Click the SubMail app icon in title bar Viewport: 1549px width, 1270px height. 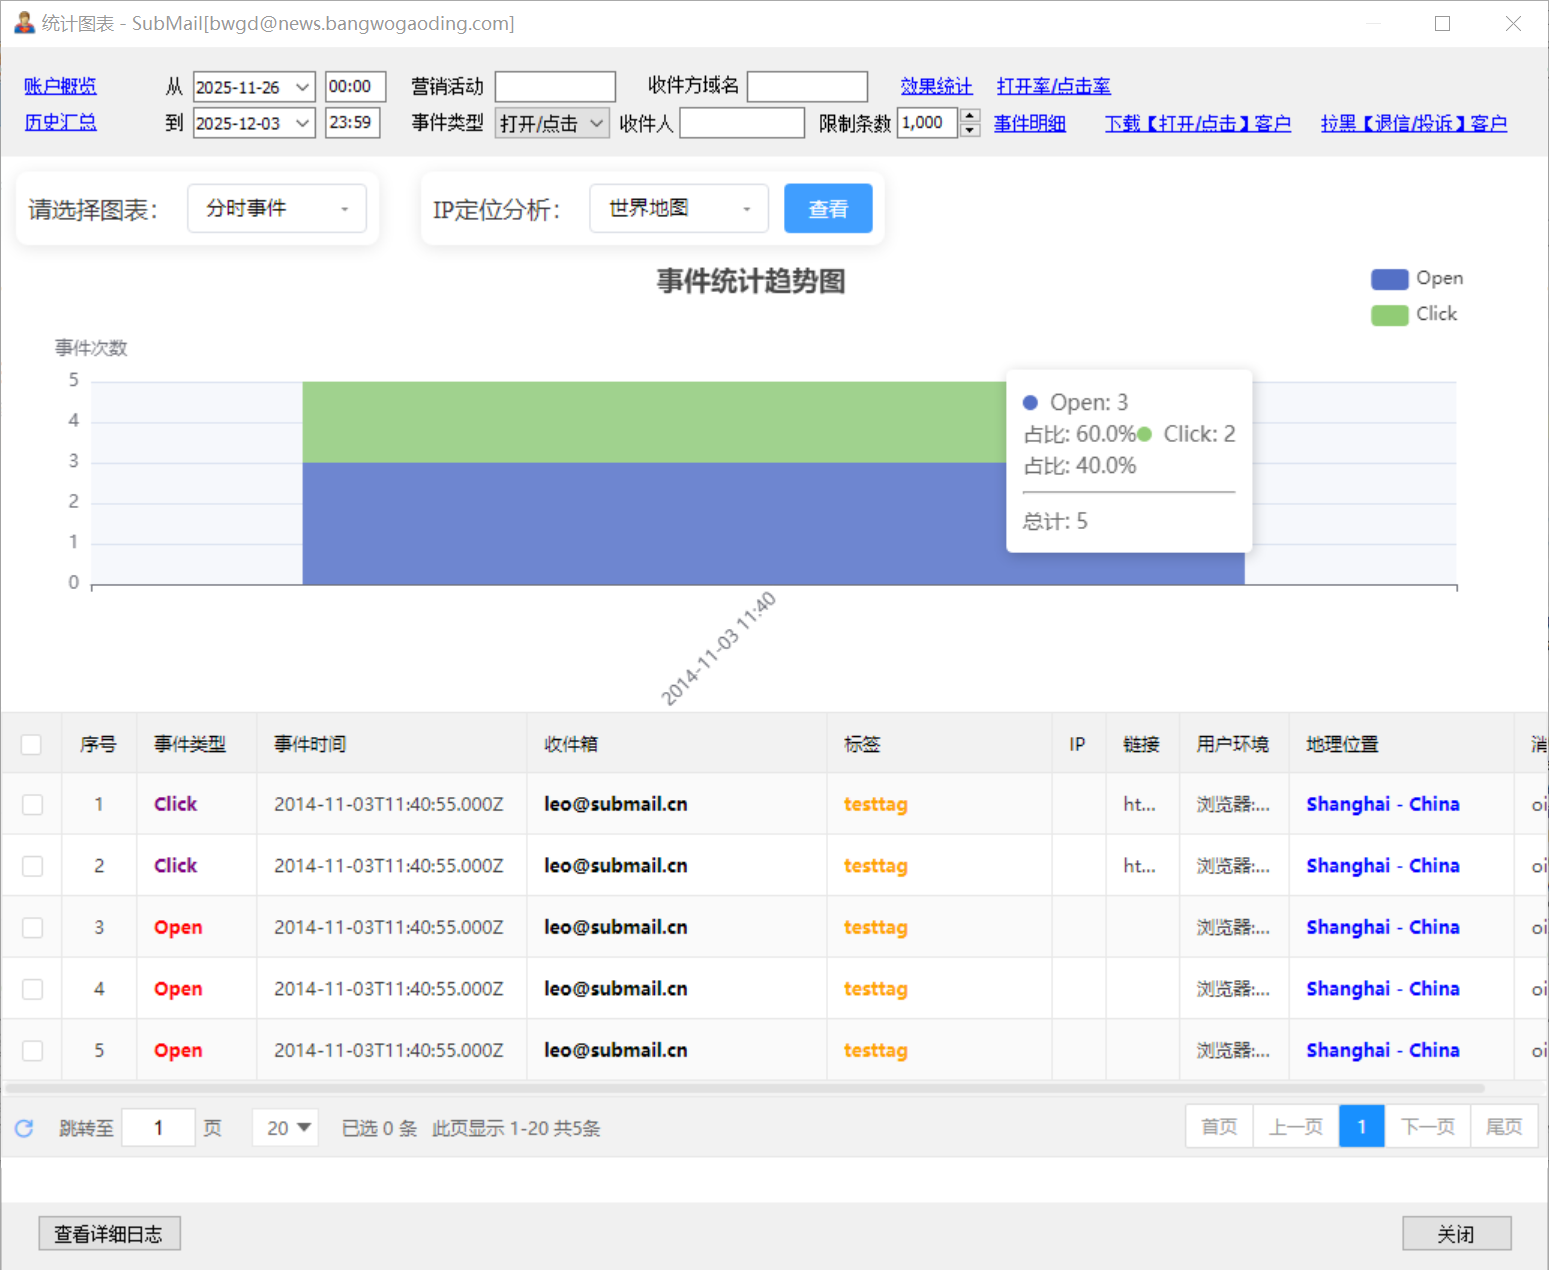pos(24,23)
